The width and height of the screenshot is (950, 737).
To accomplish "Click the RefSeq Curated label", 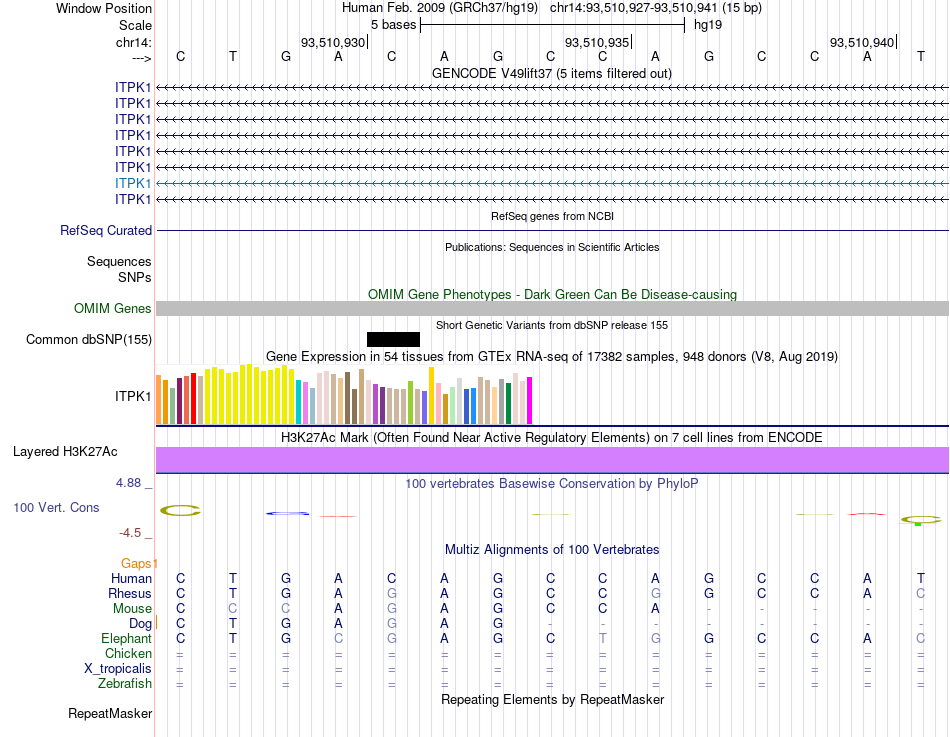I will (105, 230).
